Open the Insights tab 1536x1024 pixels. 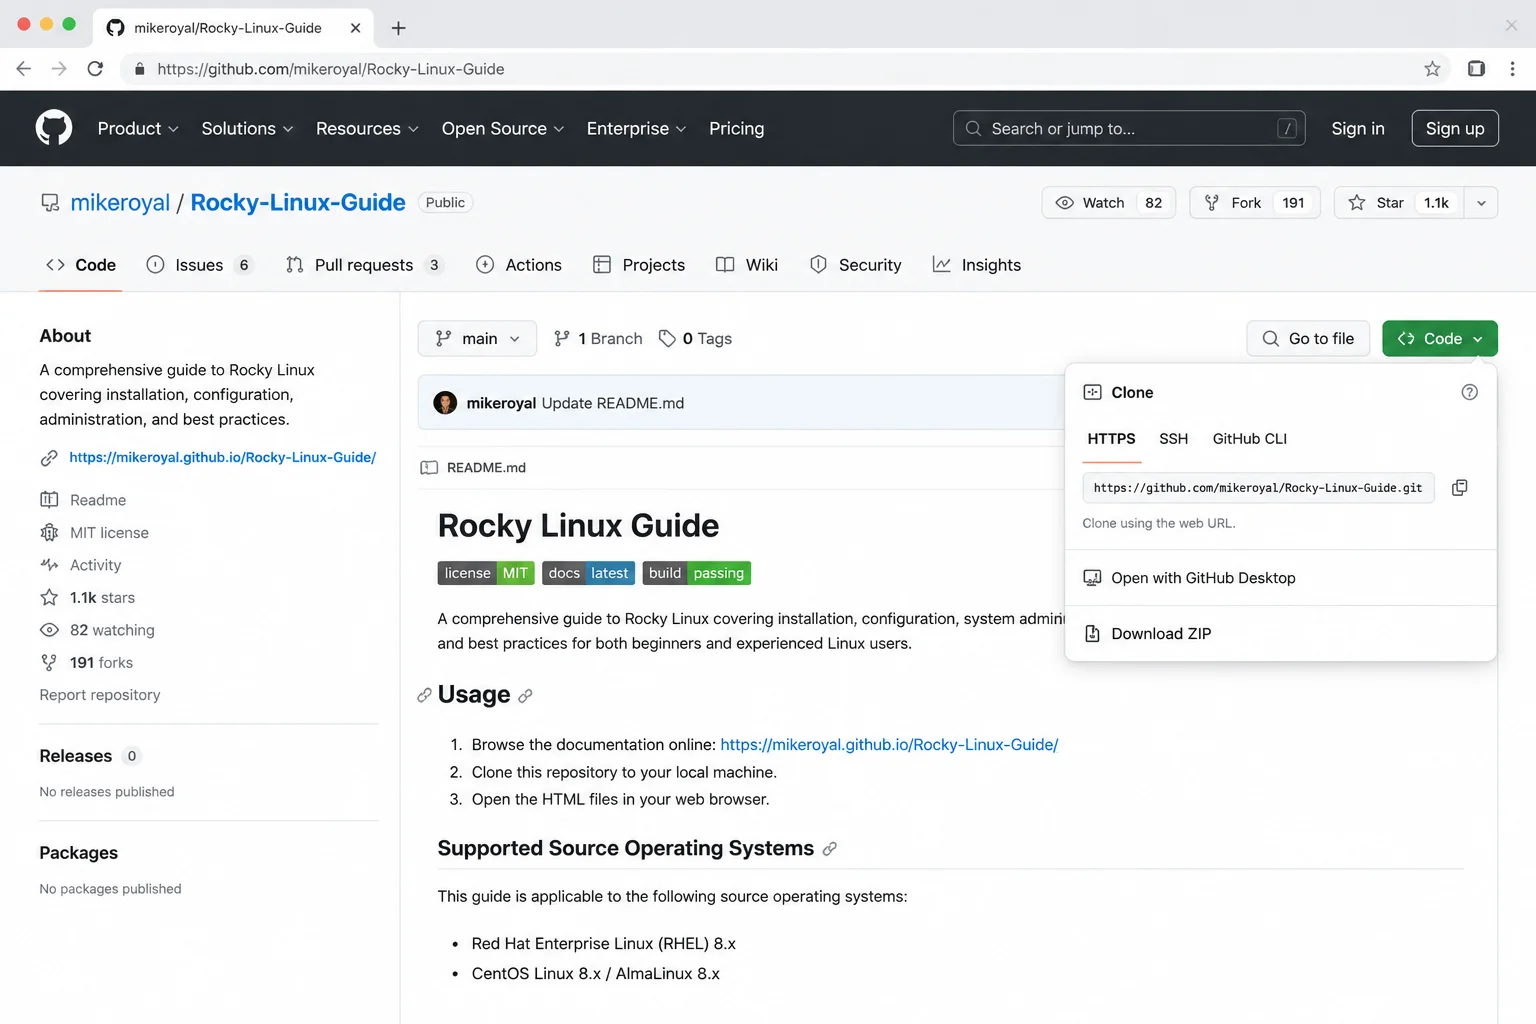pyautogui.click(x=977, y=265)
